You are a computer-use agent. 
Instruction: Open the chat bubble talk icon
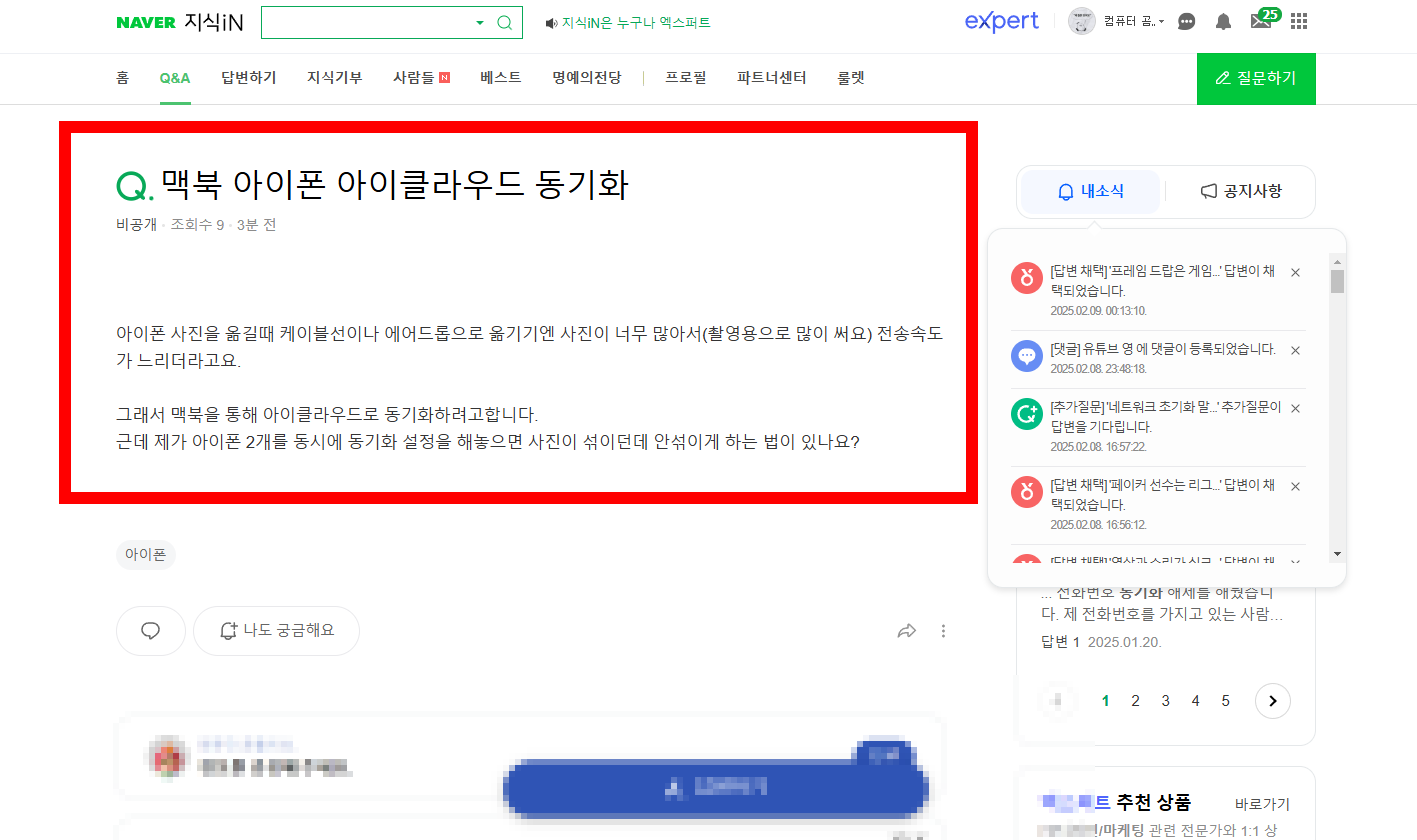coord(1187,21)
